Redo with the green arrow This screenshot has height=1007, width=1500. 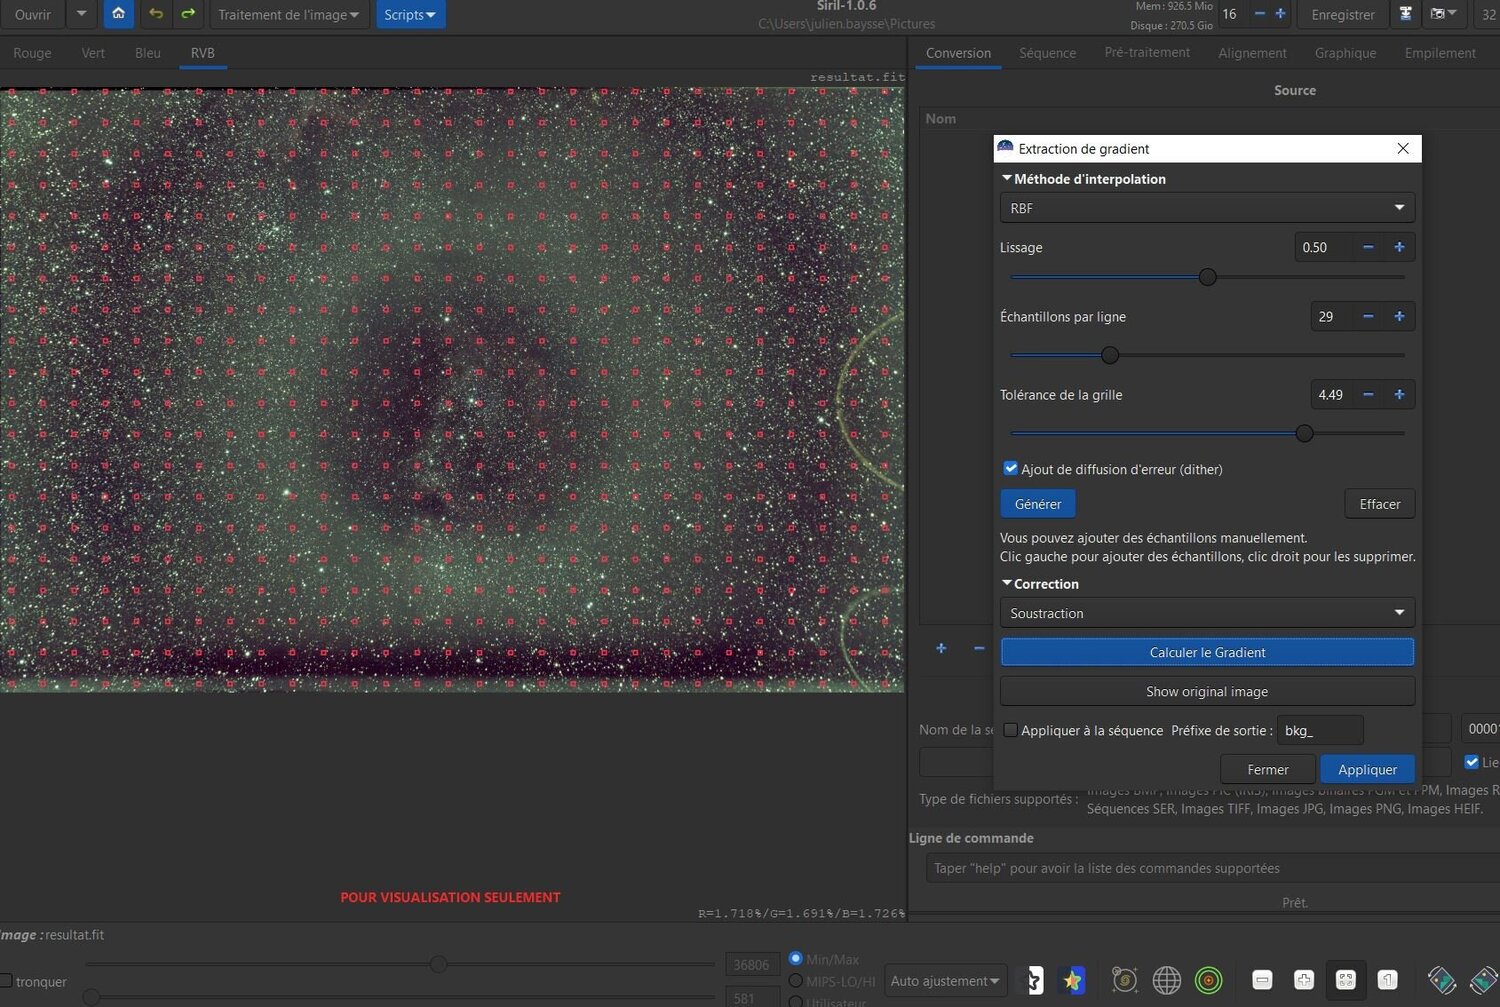(188, 14)
